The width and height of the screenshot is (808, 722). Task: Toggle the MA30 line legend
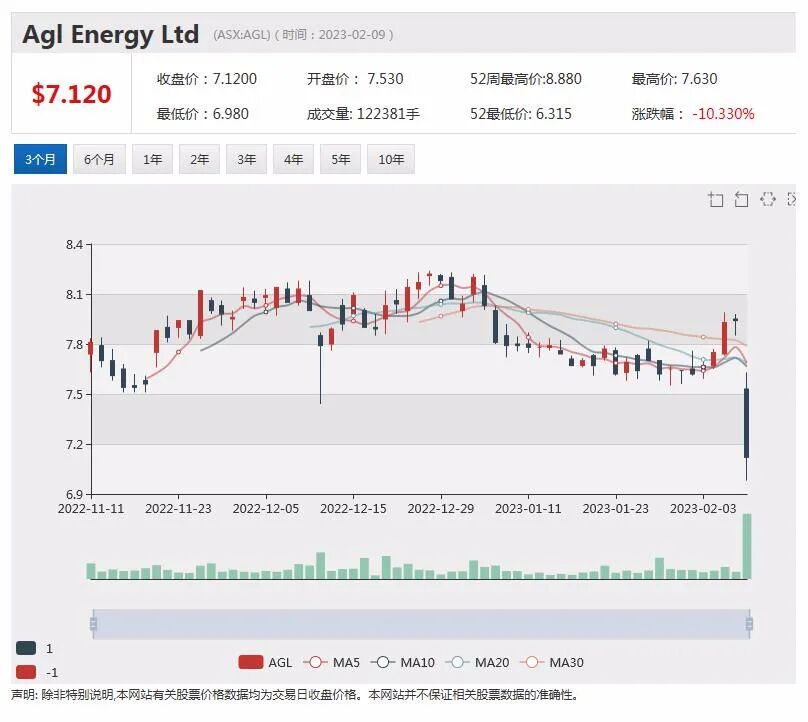point(552,662)
